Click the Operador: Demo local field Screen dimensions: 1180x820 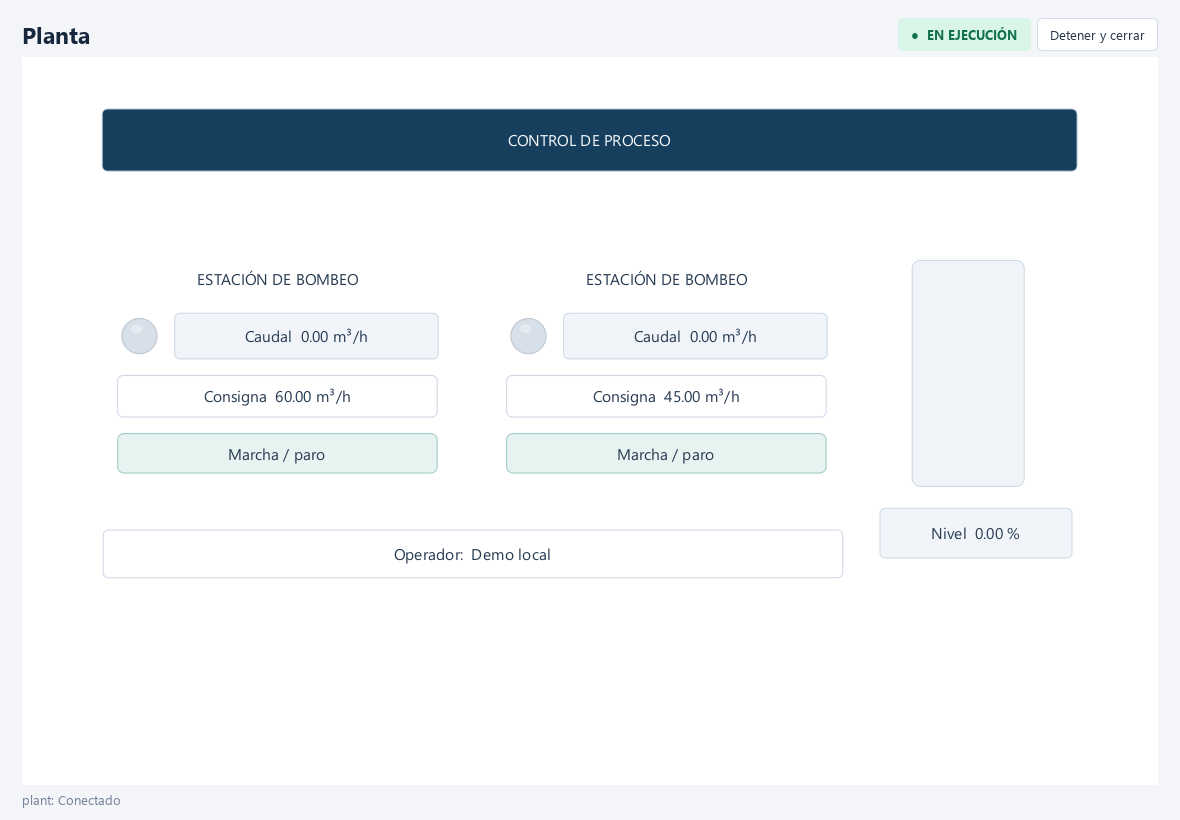[x=473, y=554]
